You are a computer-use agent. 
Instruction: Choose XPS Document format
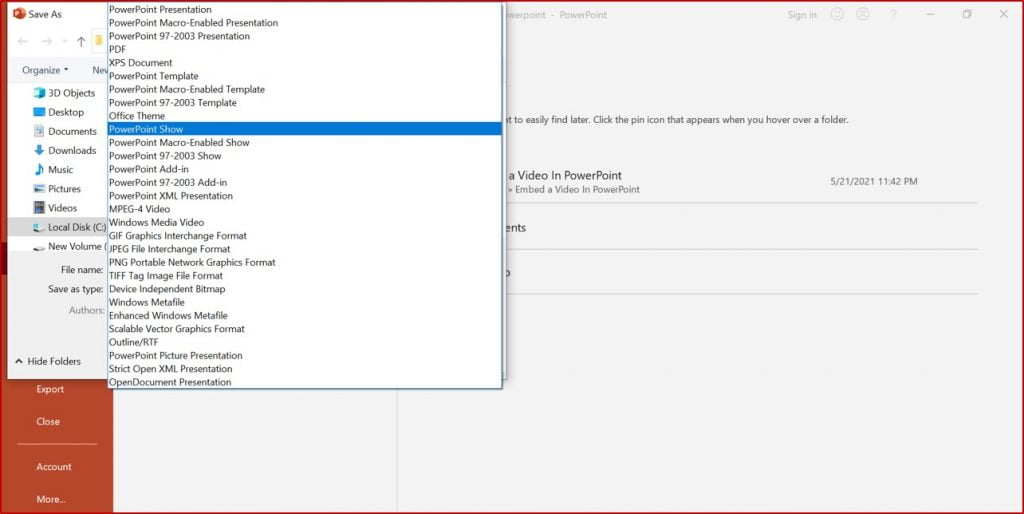(x=304, y=63)
